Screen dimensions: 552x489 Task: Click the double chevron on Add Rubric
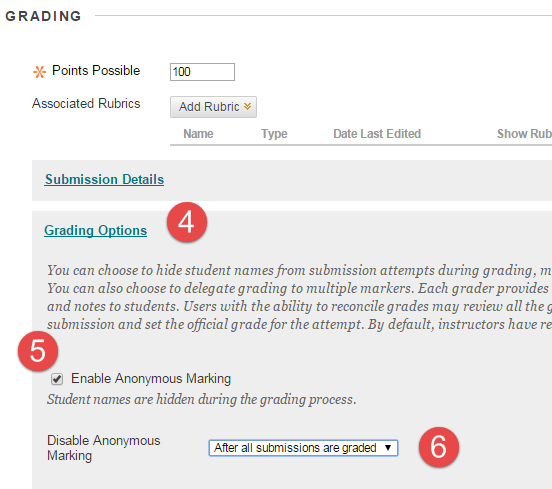tap(247, 106)
